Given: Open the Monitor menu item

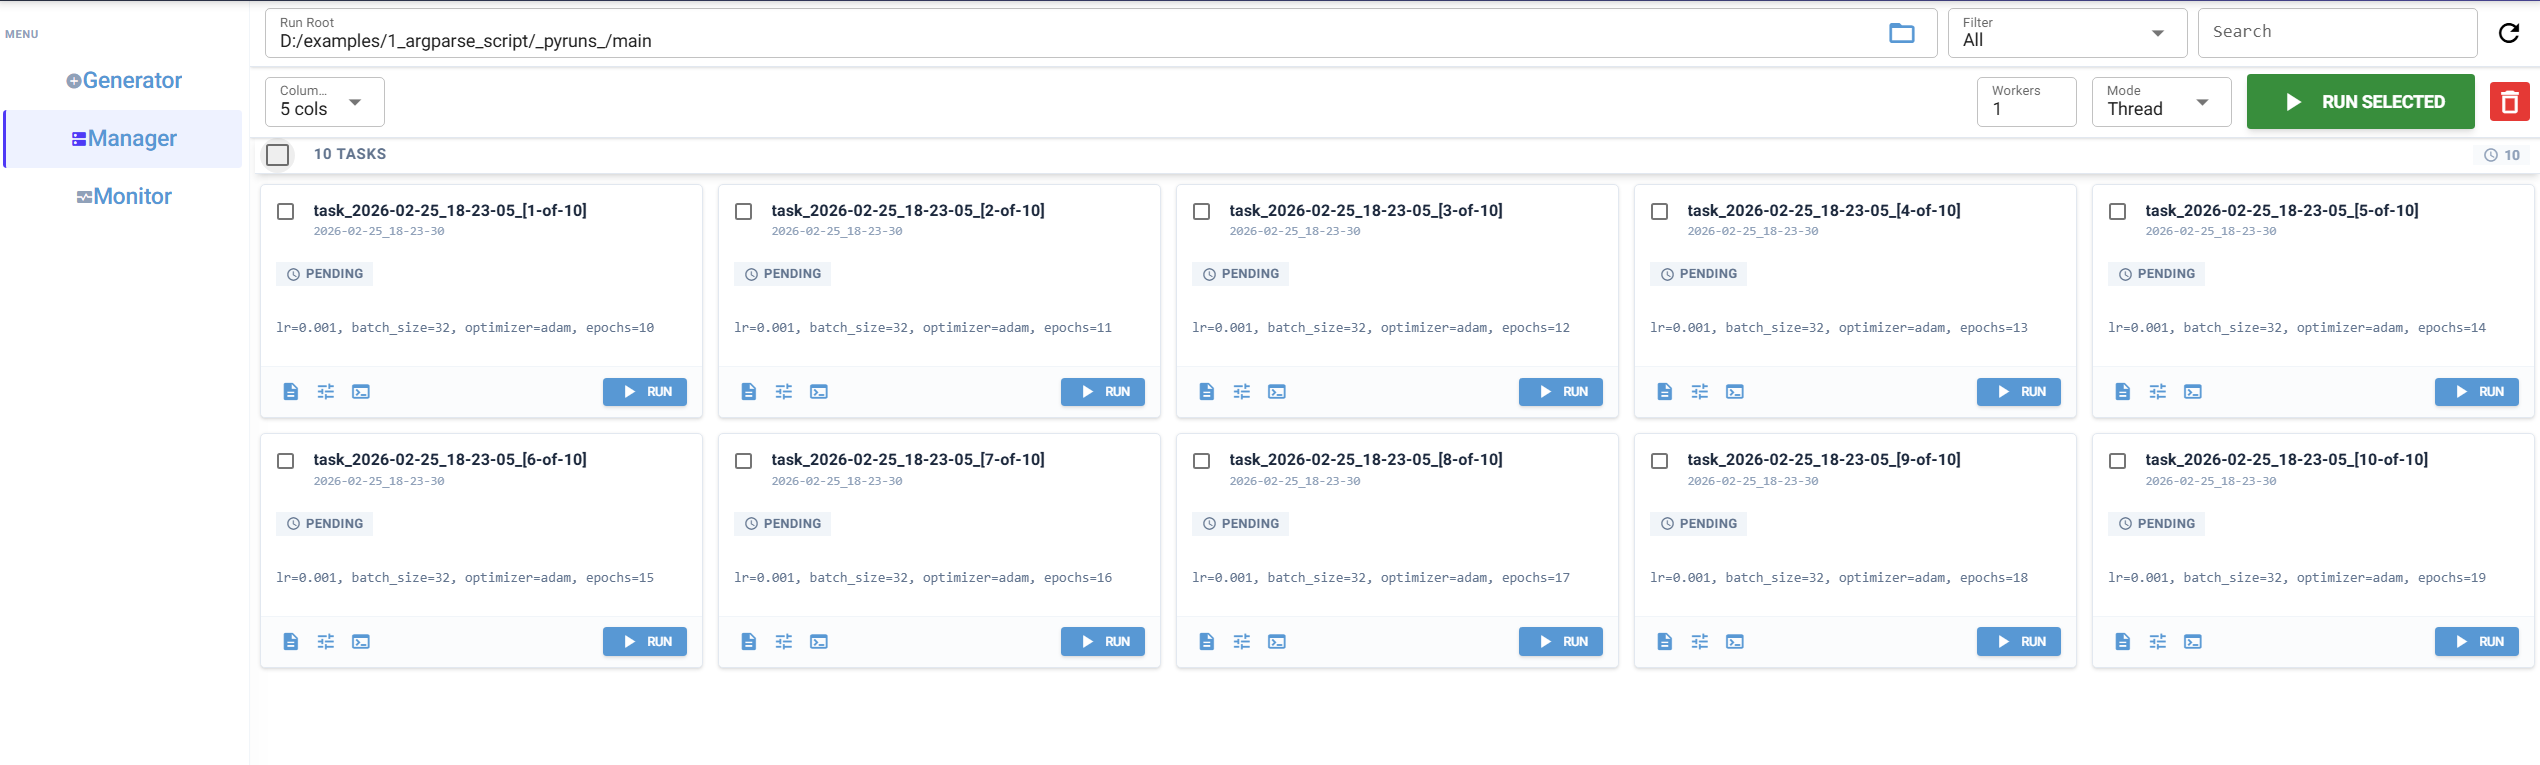Looking at the screenshot, I should [124, 197].
